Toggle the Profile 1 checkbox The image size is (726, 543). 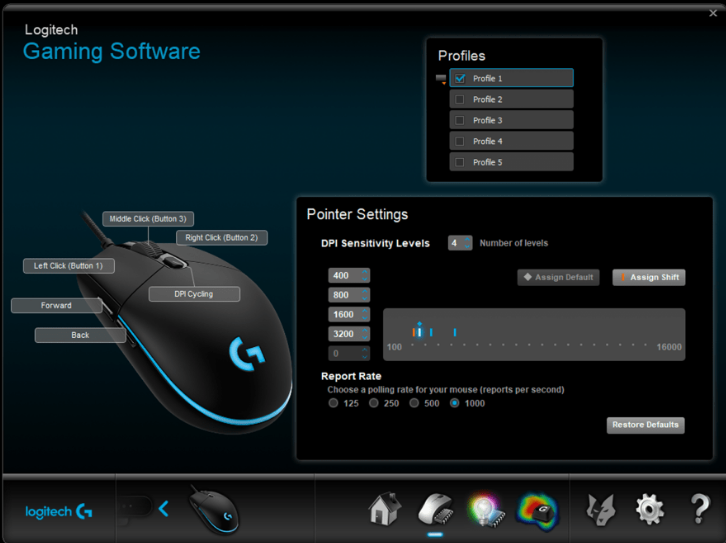[460, 78]
